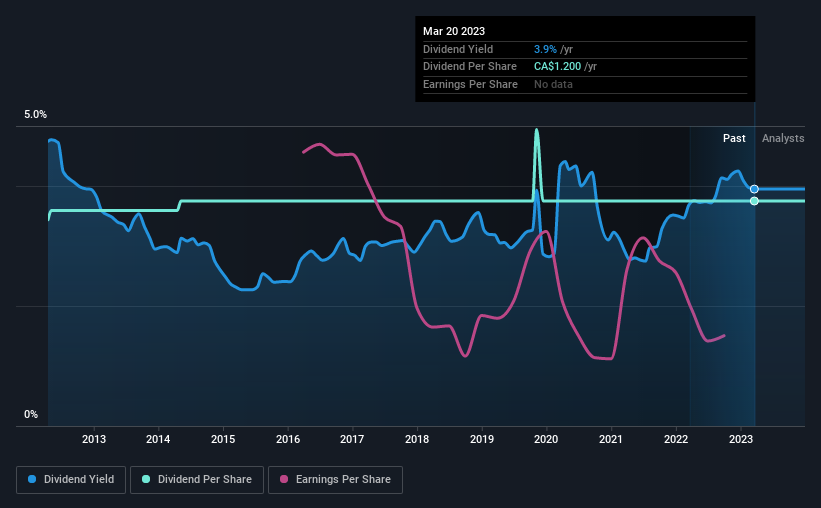Select the 2017 axis label

pos(352,439)
